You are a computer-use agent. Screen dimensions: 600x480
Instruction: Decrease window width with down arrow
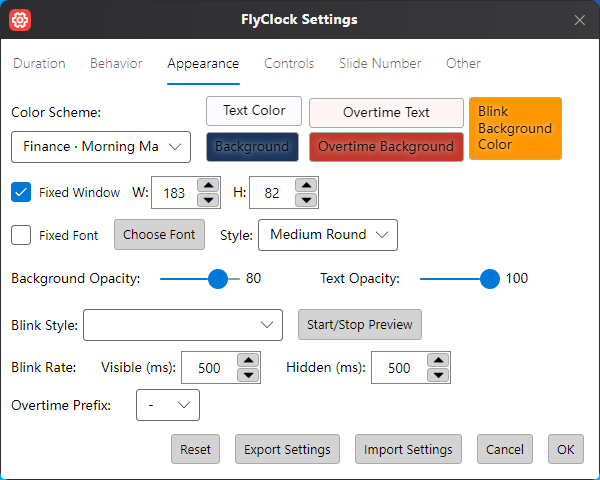[x=208, y=200]
